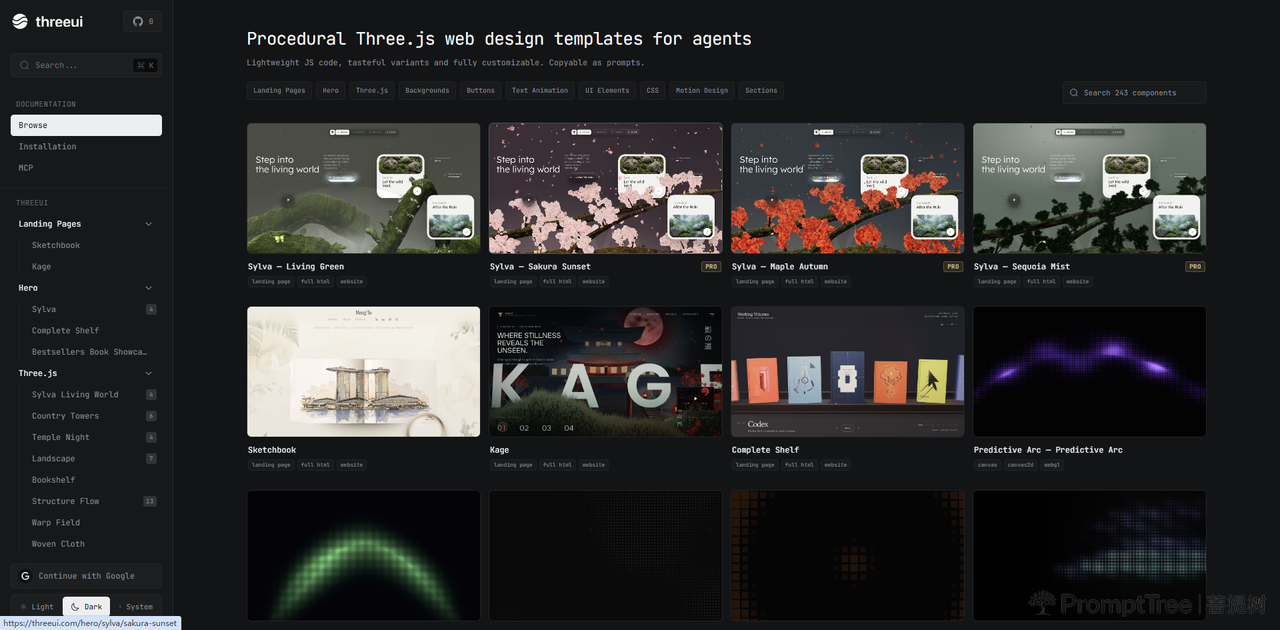This screenshot has width=1280, height=630.
Task: Click Sylva — Sakura Sunset title
Action: point(540,267)
